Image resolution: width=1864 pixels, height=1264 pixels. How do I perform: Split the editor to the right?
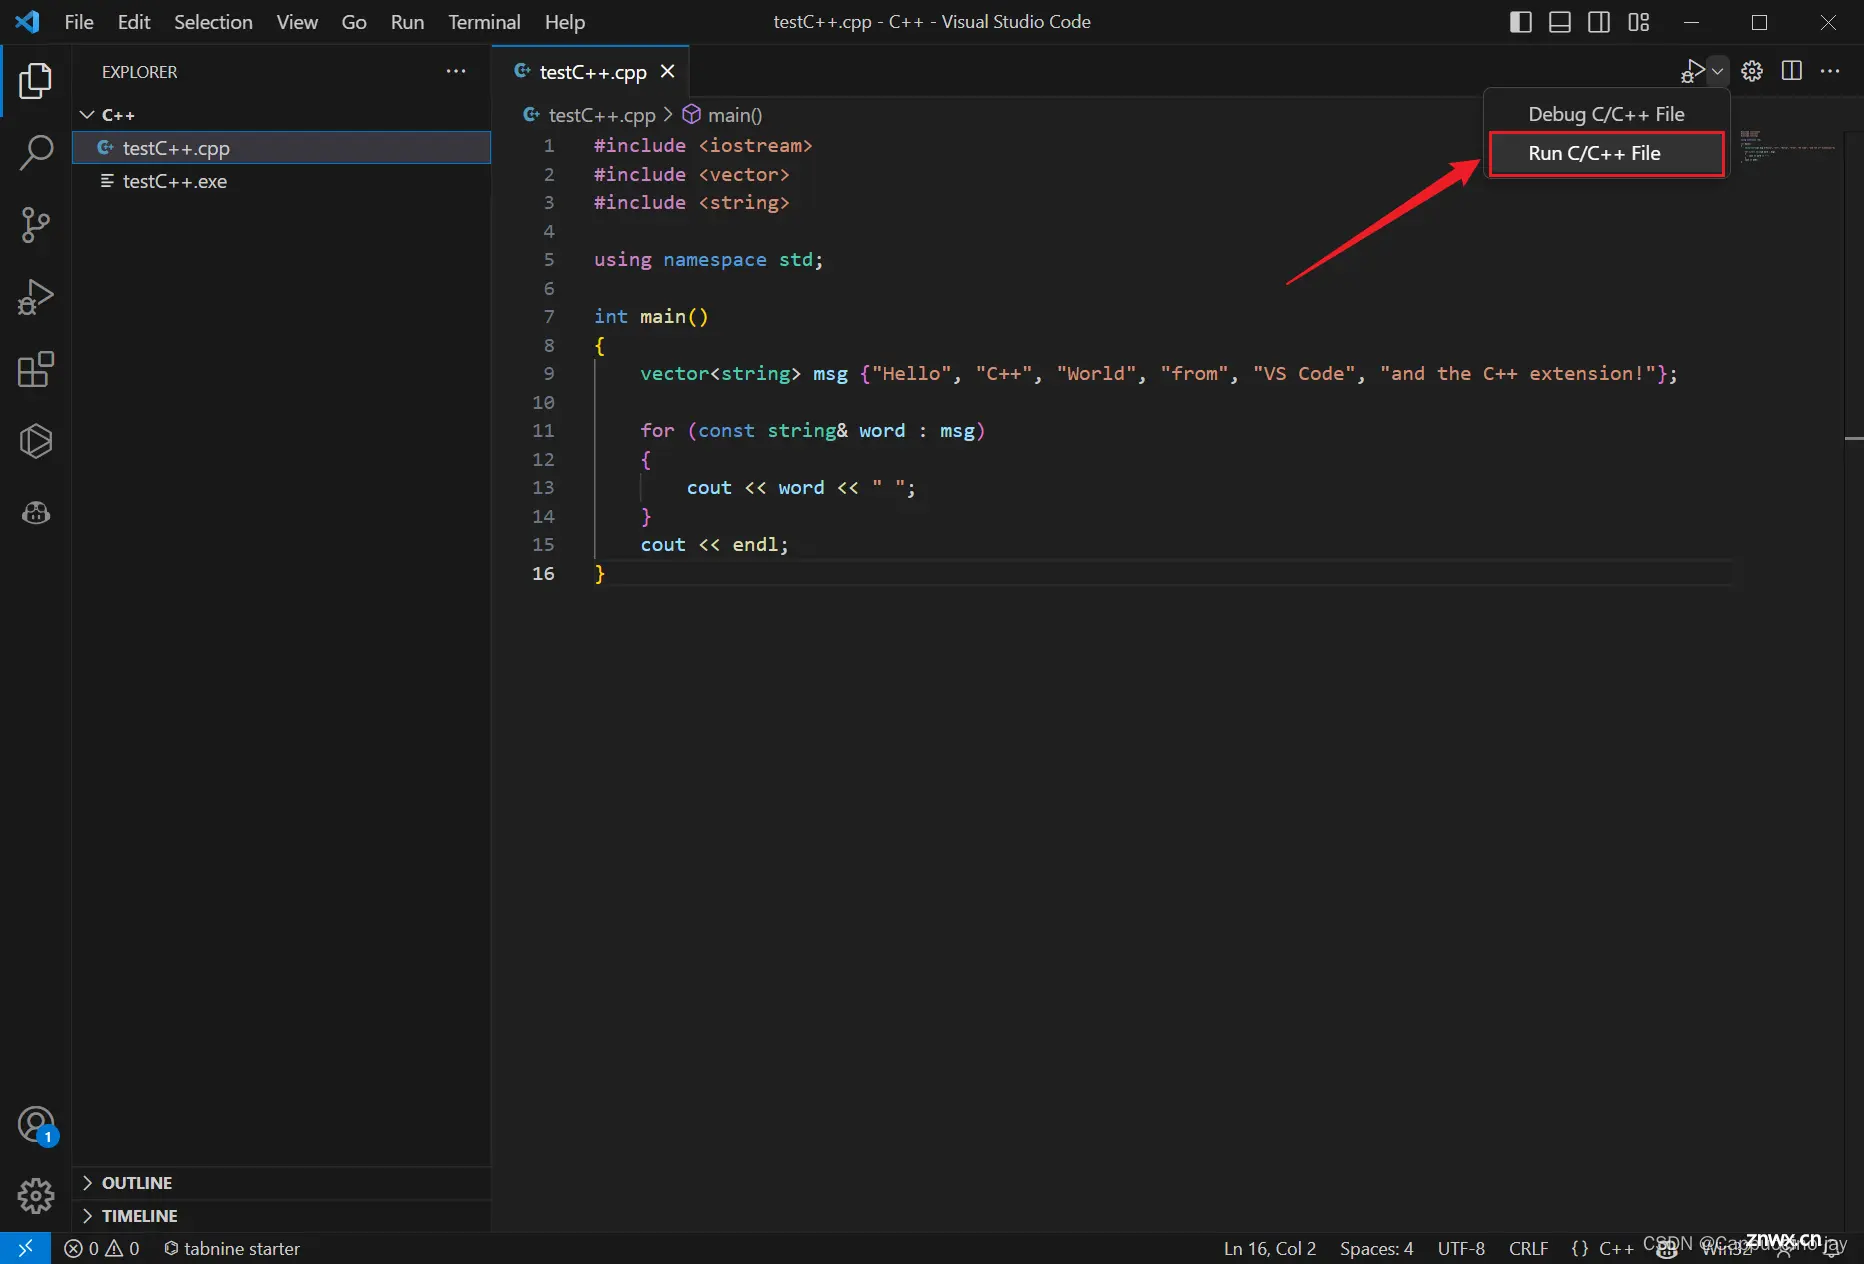(x=1792, y=71)
